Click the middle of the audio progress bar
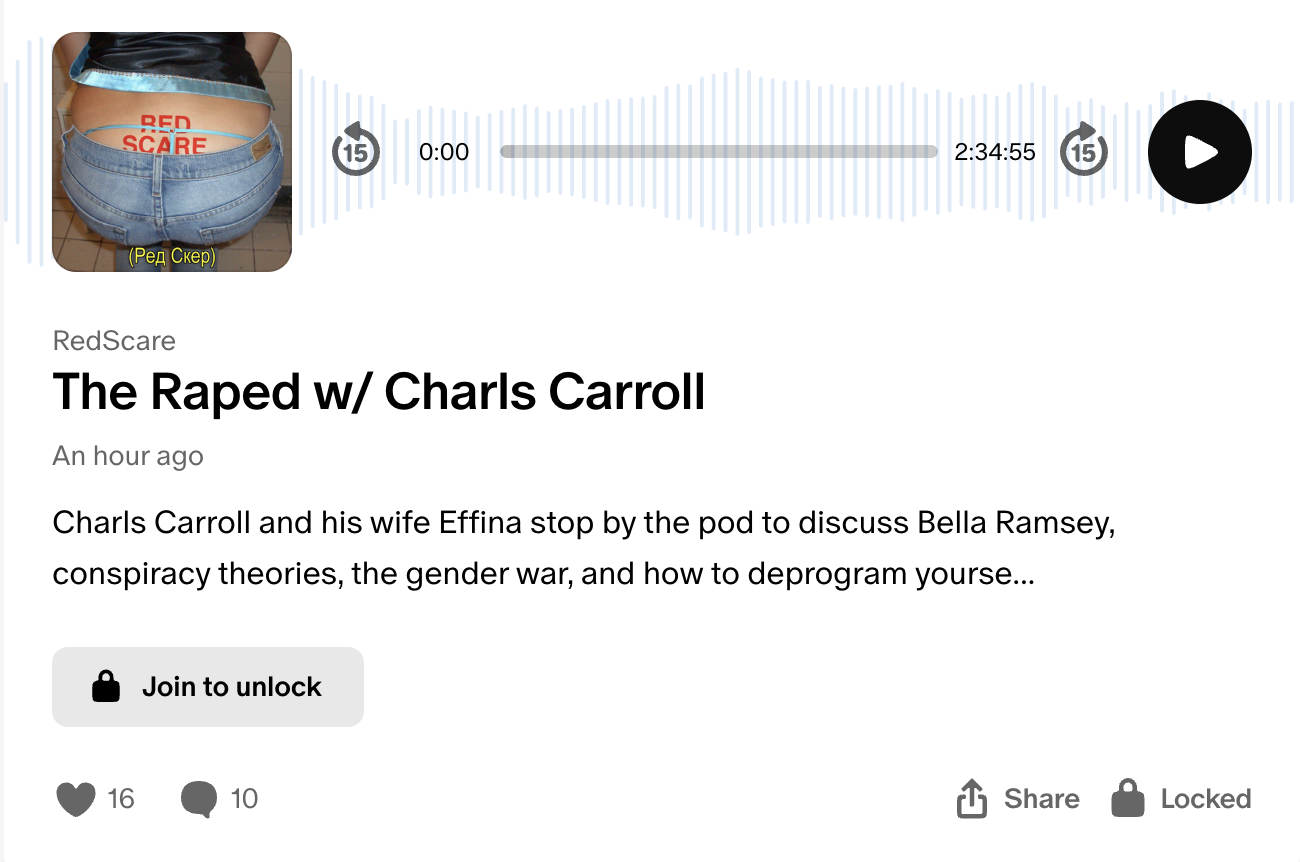This screenshot has width=1300, height=862. coord(719,152)
